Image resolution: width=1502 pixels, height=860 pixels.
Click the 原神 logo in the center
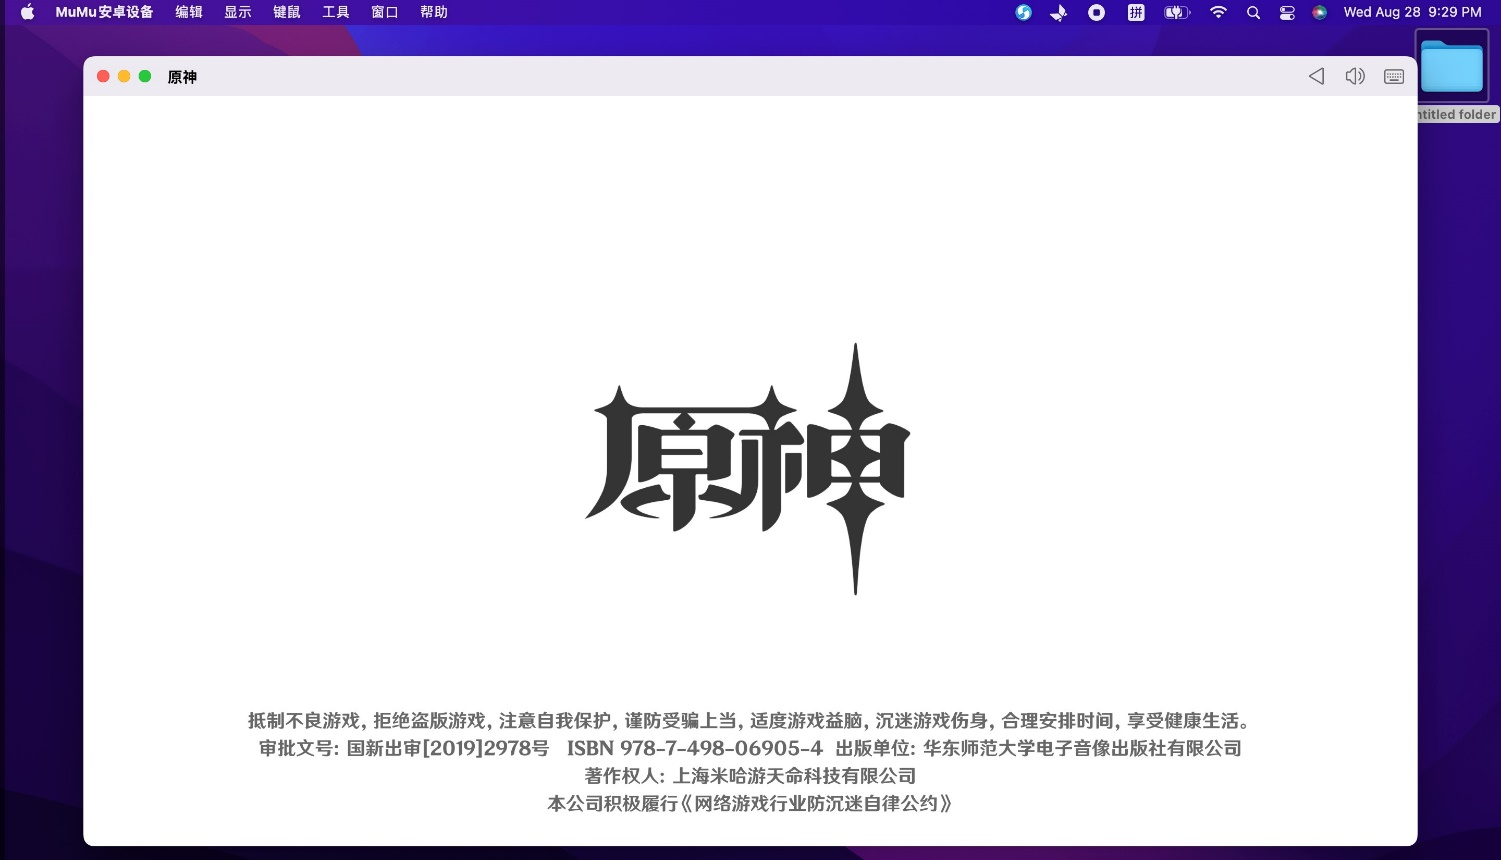[748, 468]
